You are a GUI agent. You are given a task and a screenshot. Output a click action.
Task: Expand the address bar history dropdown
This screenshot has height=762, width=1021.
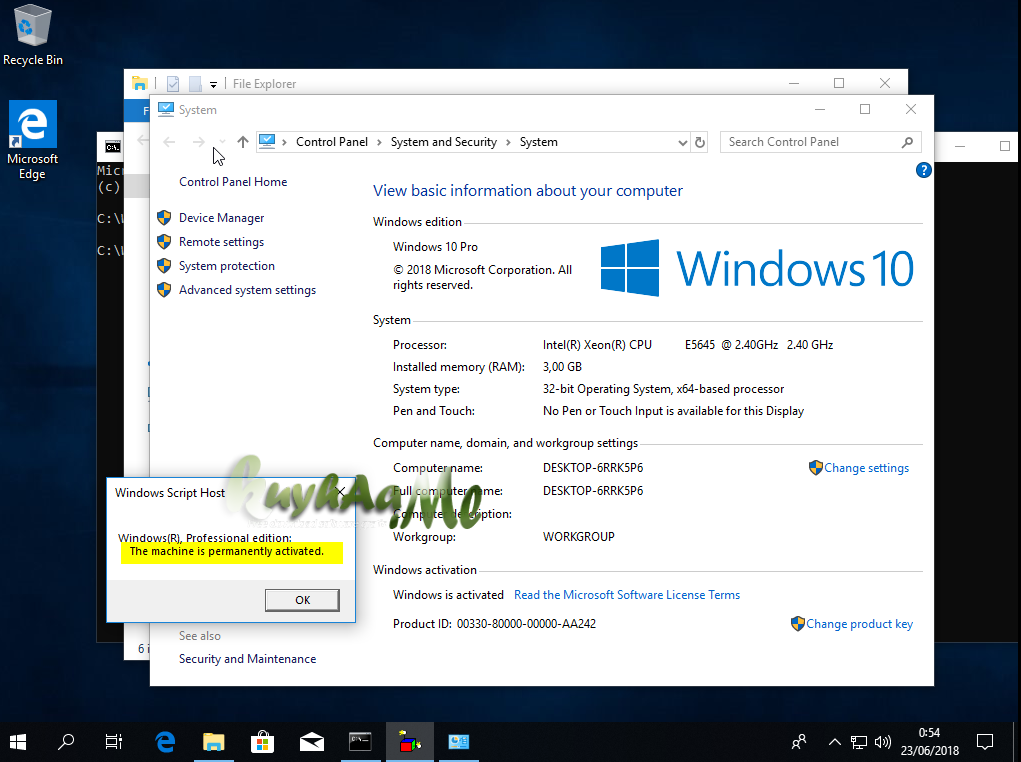click(682, 142)
